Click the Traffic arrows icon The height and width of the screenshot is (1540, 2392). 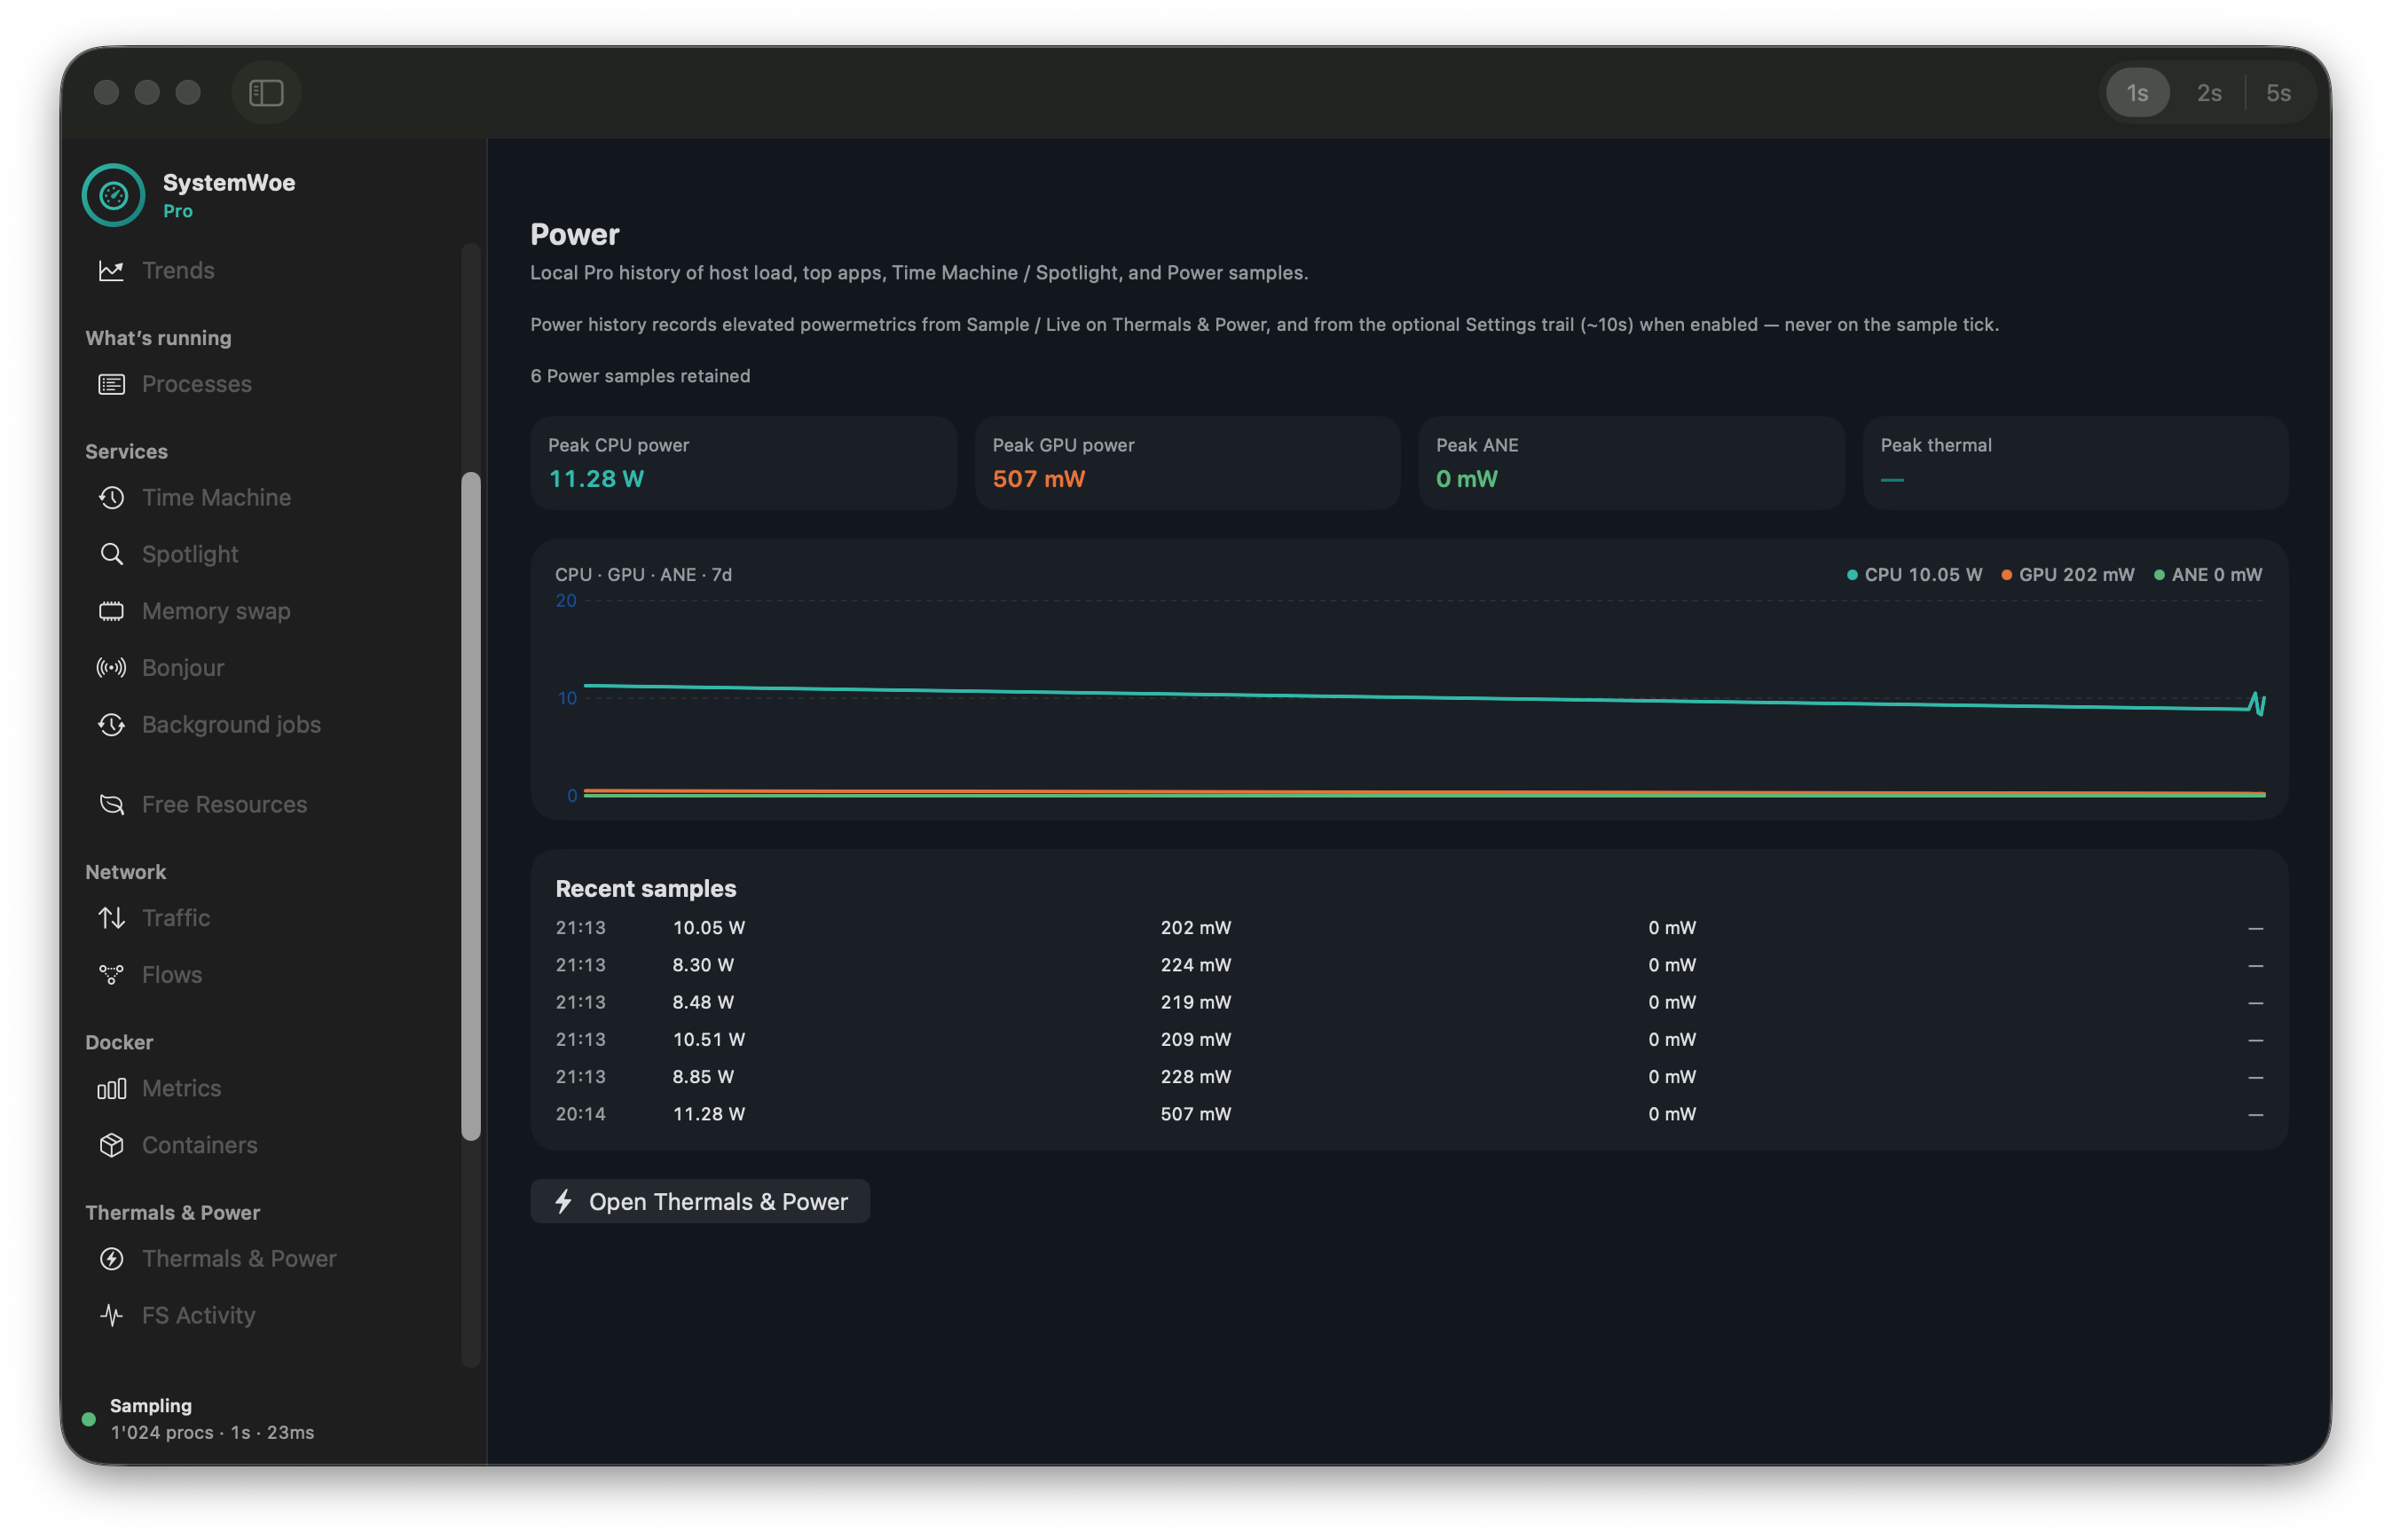pyautogui.click(x=111, y=918)
